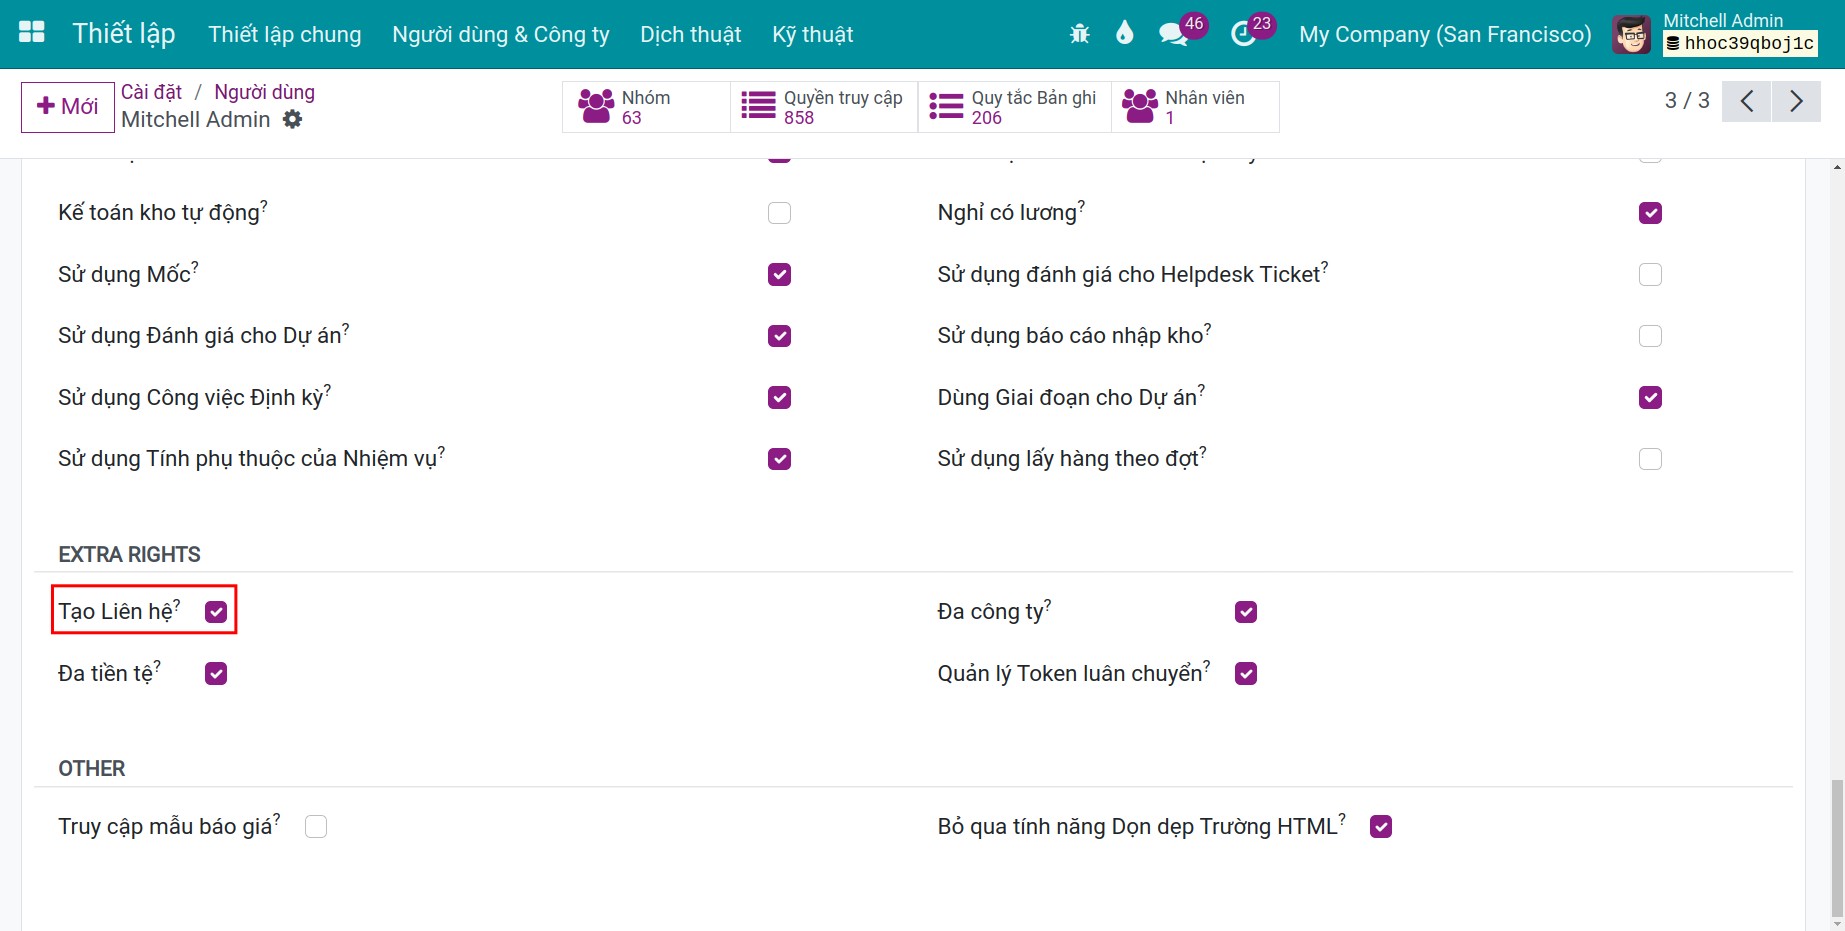Uncheck Quản lý Token luân chuyển checkbox
The image size is (1845, 931).
coord(1245,674)
